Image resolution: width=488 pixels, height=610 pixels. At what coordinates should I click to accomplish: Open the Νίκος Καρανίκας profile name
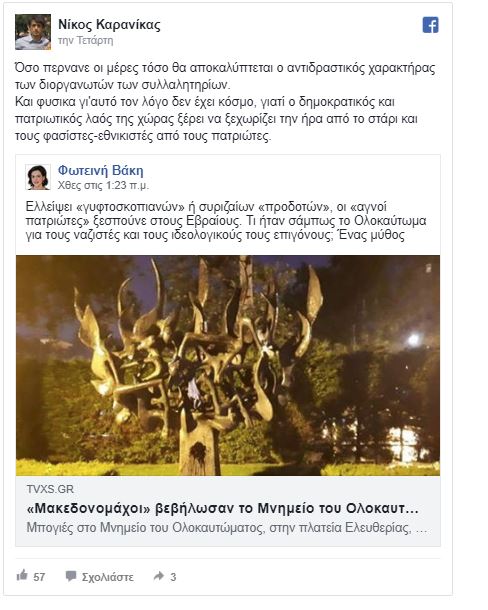[109, 25]
